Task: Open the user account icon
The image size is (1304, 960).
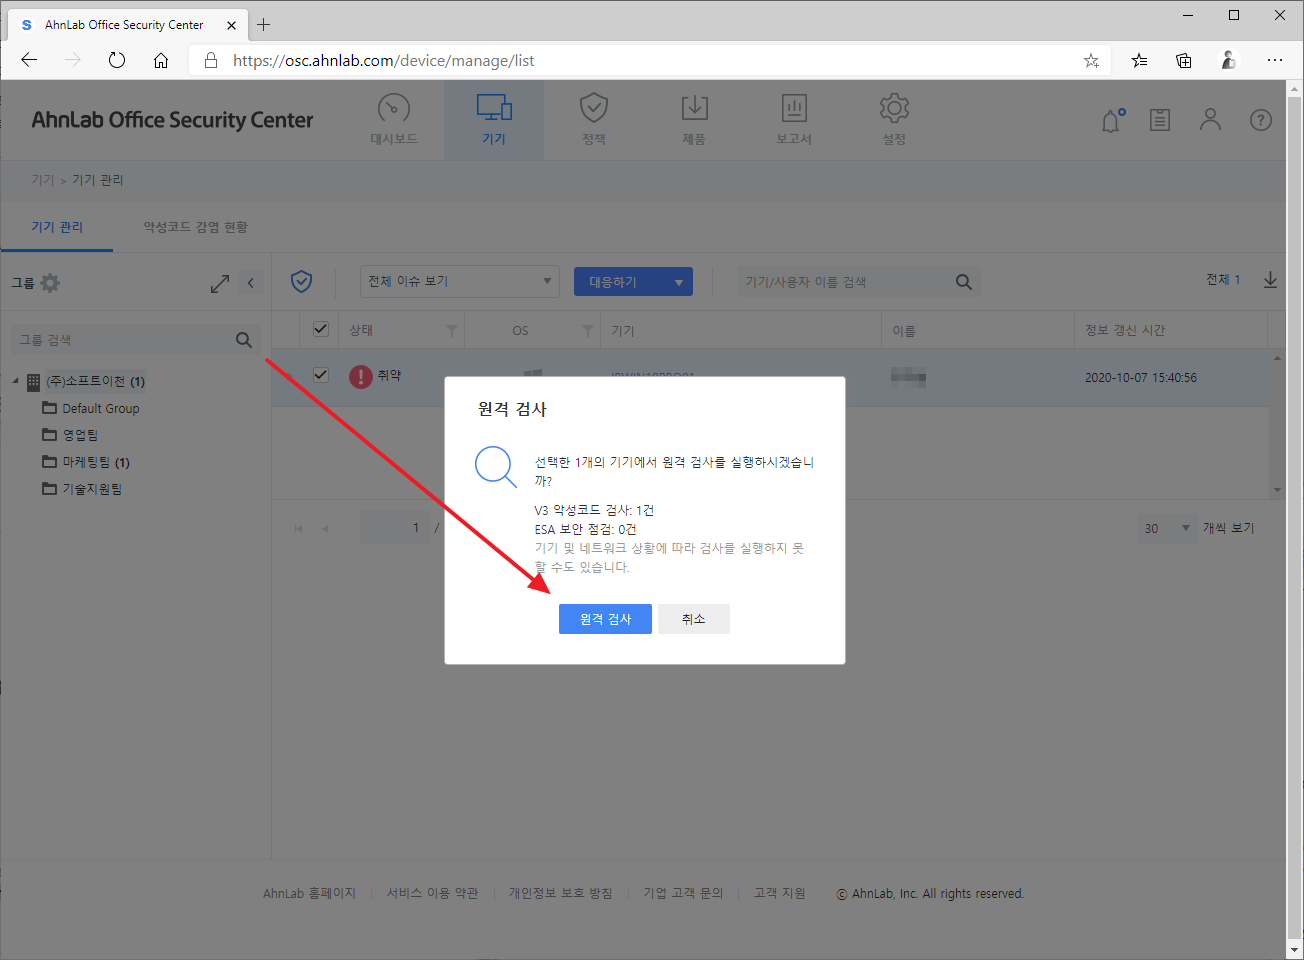Action: pyautogui.click(x=1210, y=120)
